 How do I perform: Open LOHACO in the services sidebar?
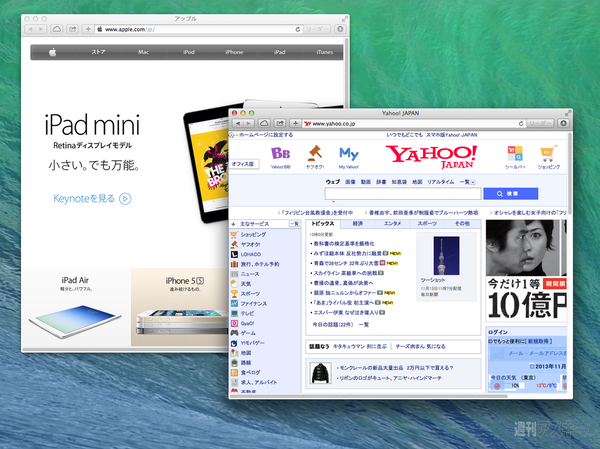[x=251, y=254]
